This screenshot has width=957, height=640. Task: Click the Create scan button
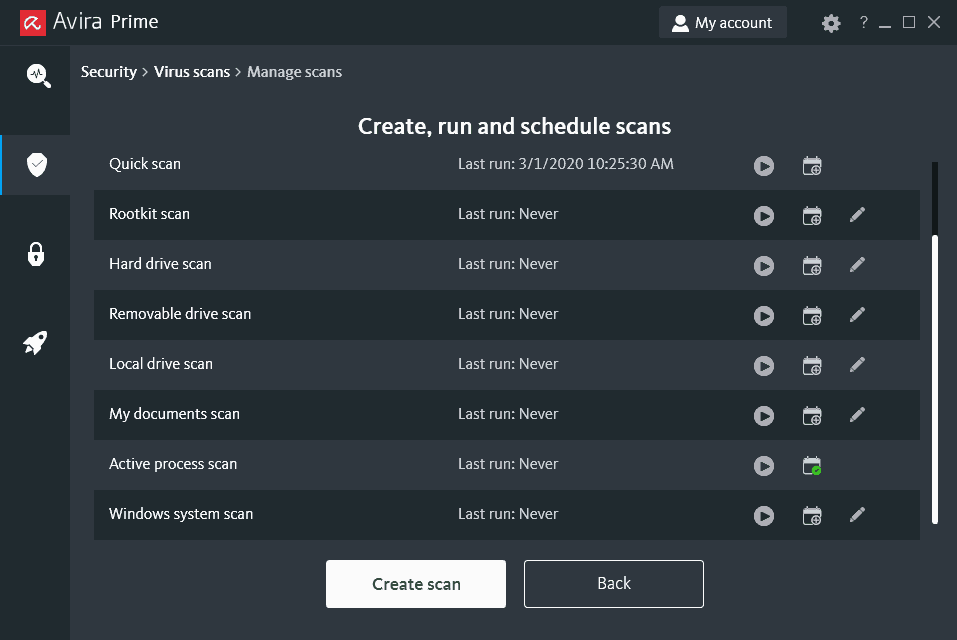416,584
